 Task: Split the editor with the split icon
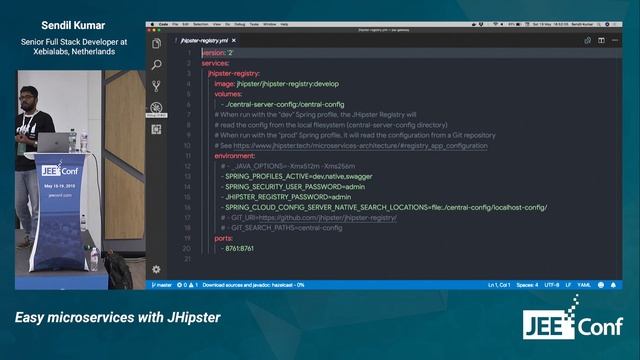[x=601, y=40]
